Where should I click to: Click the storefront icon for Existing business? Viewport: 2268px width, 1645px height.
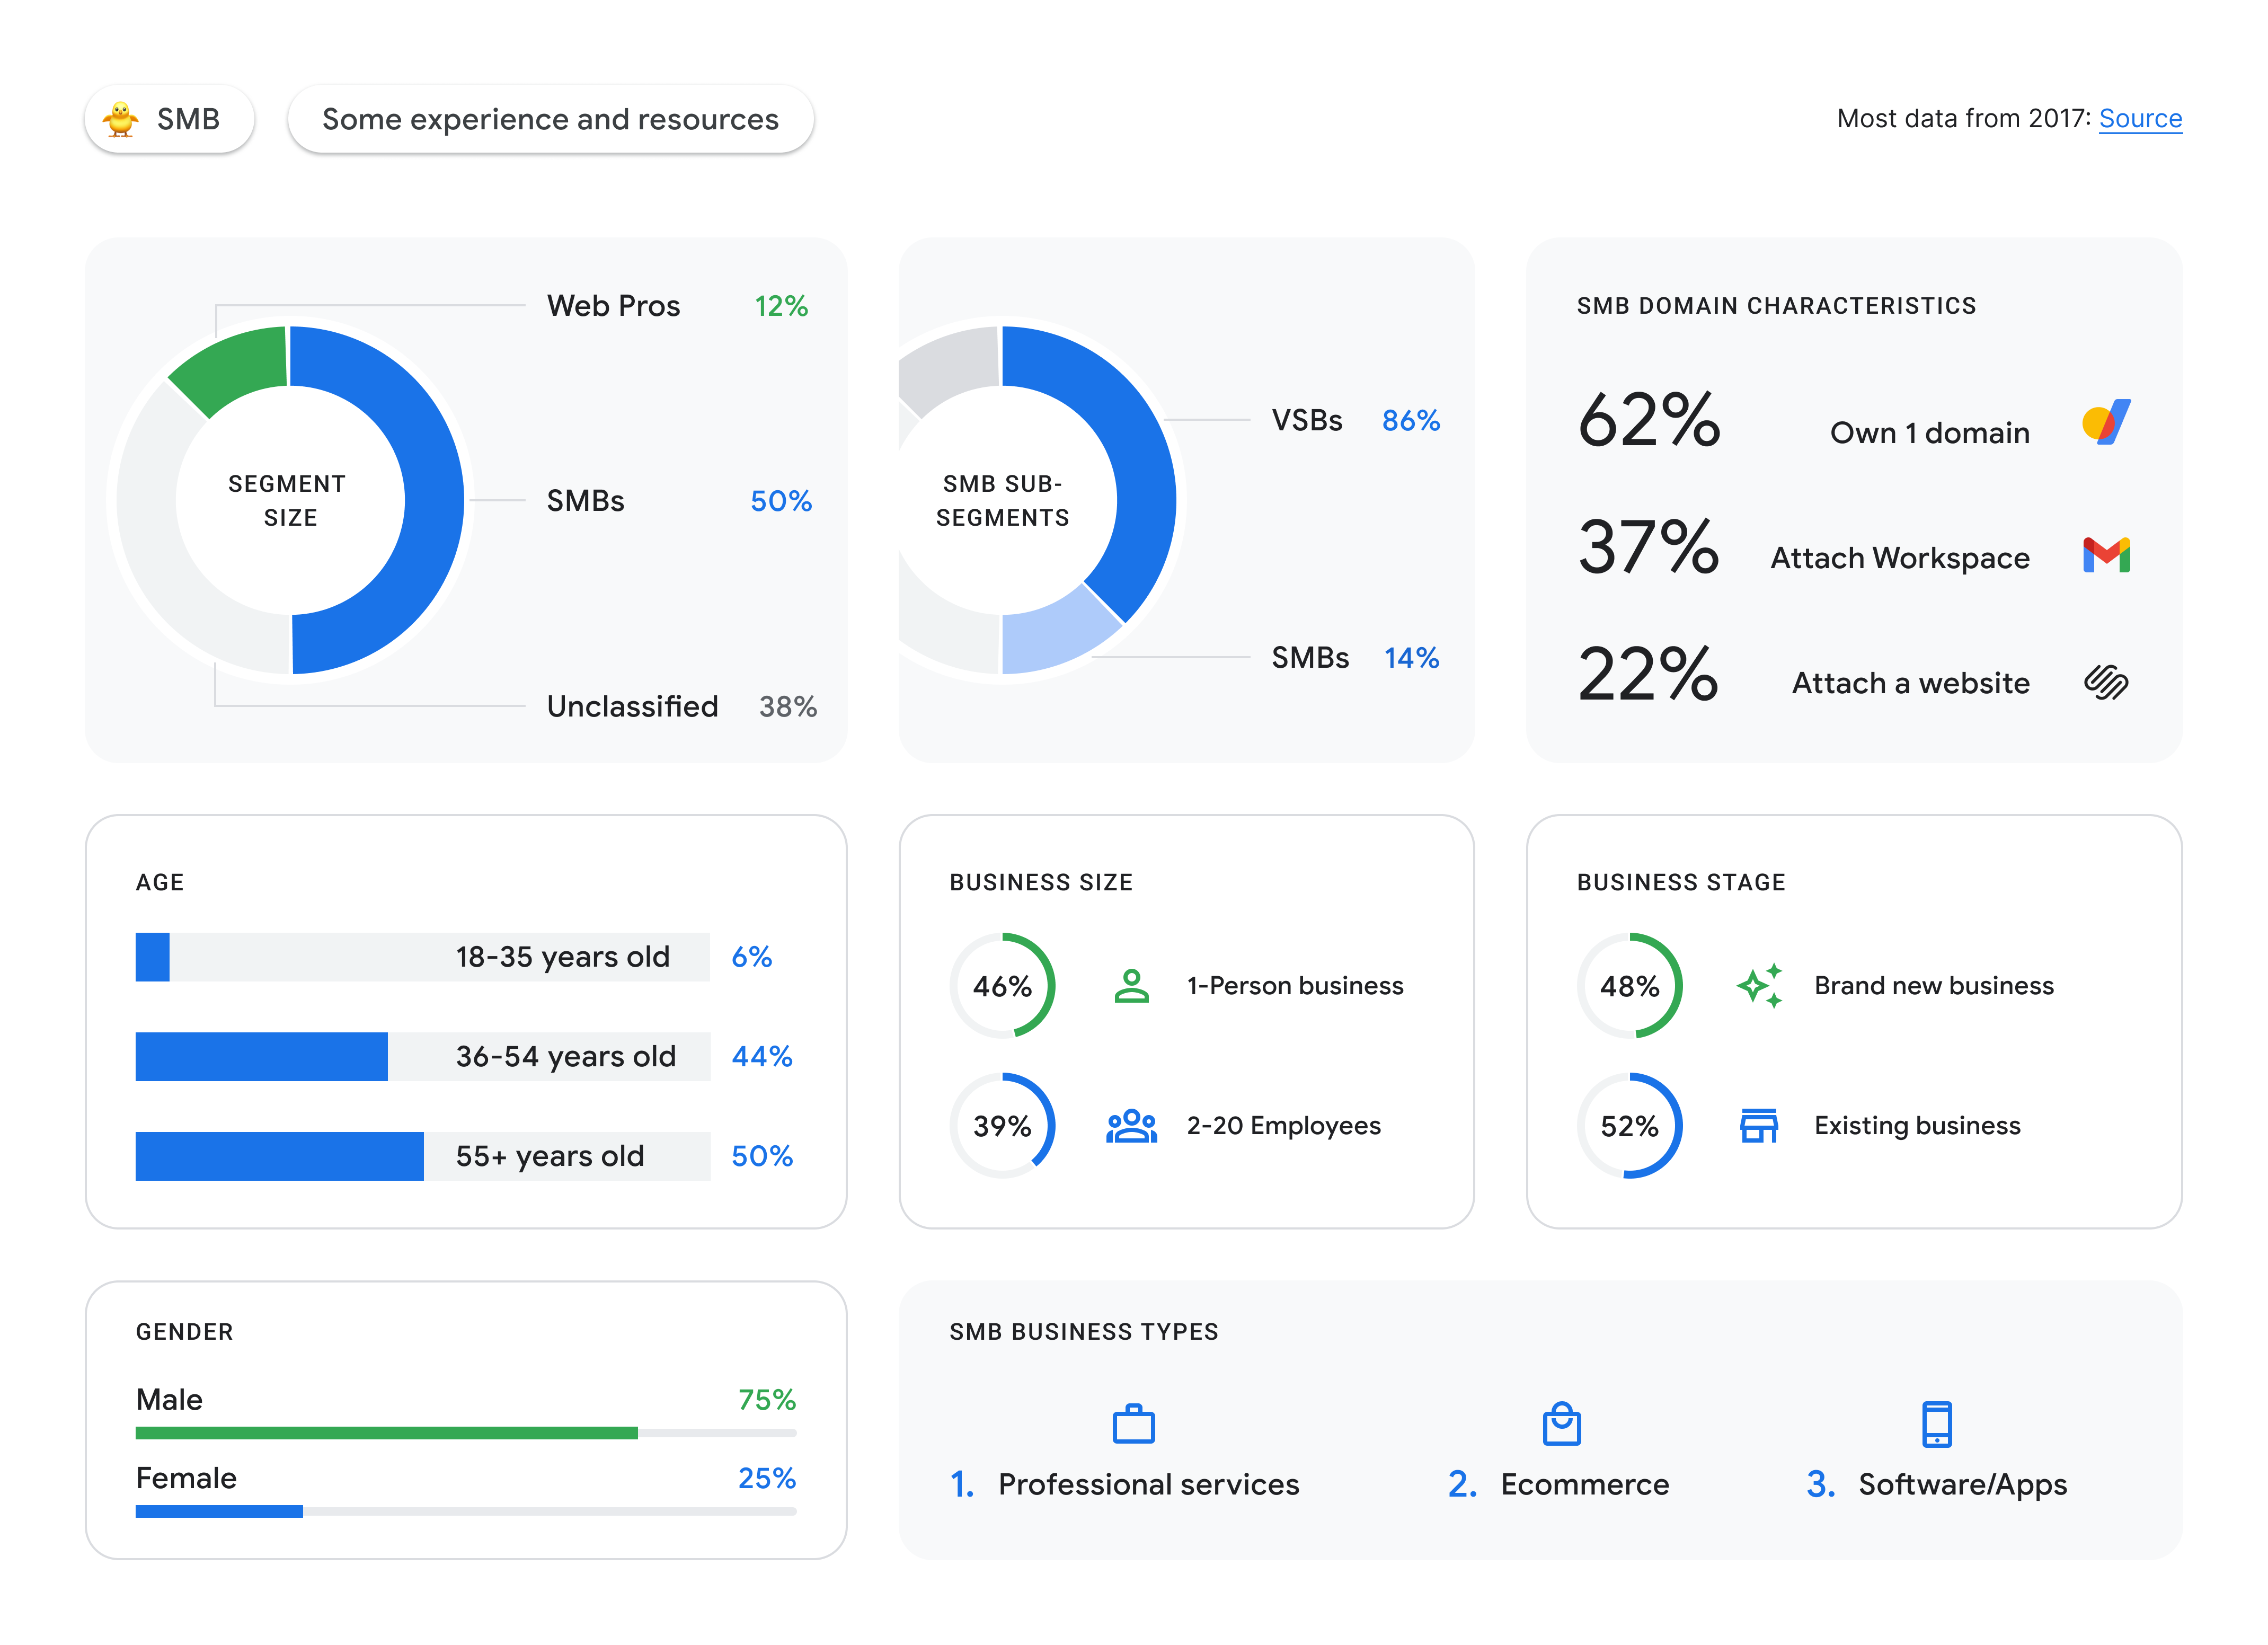[x=1759, y=1126]
